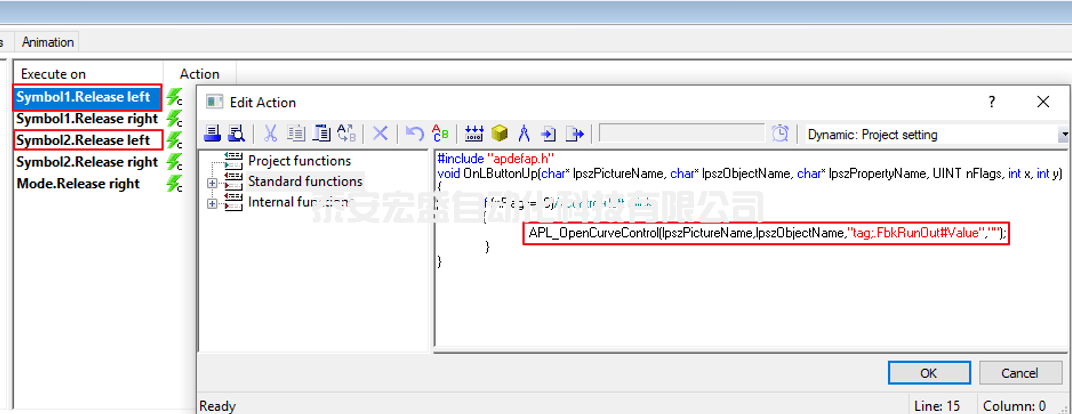Click the Delete X icon in toolbar
This screenshot has width=1072, height=414.
point(380,134)
